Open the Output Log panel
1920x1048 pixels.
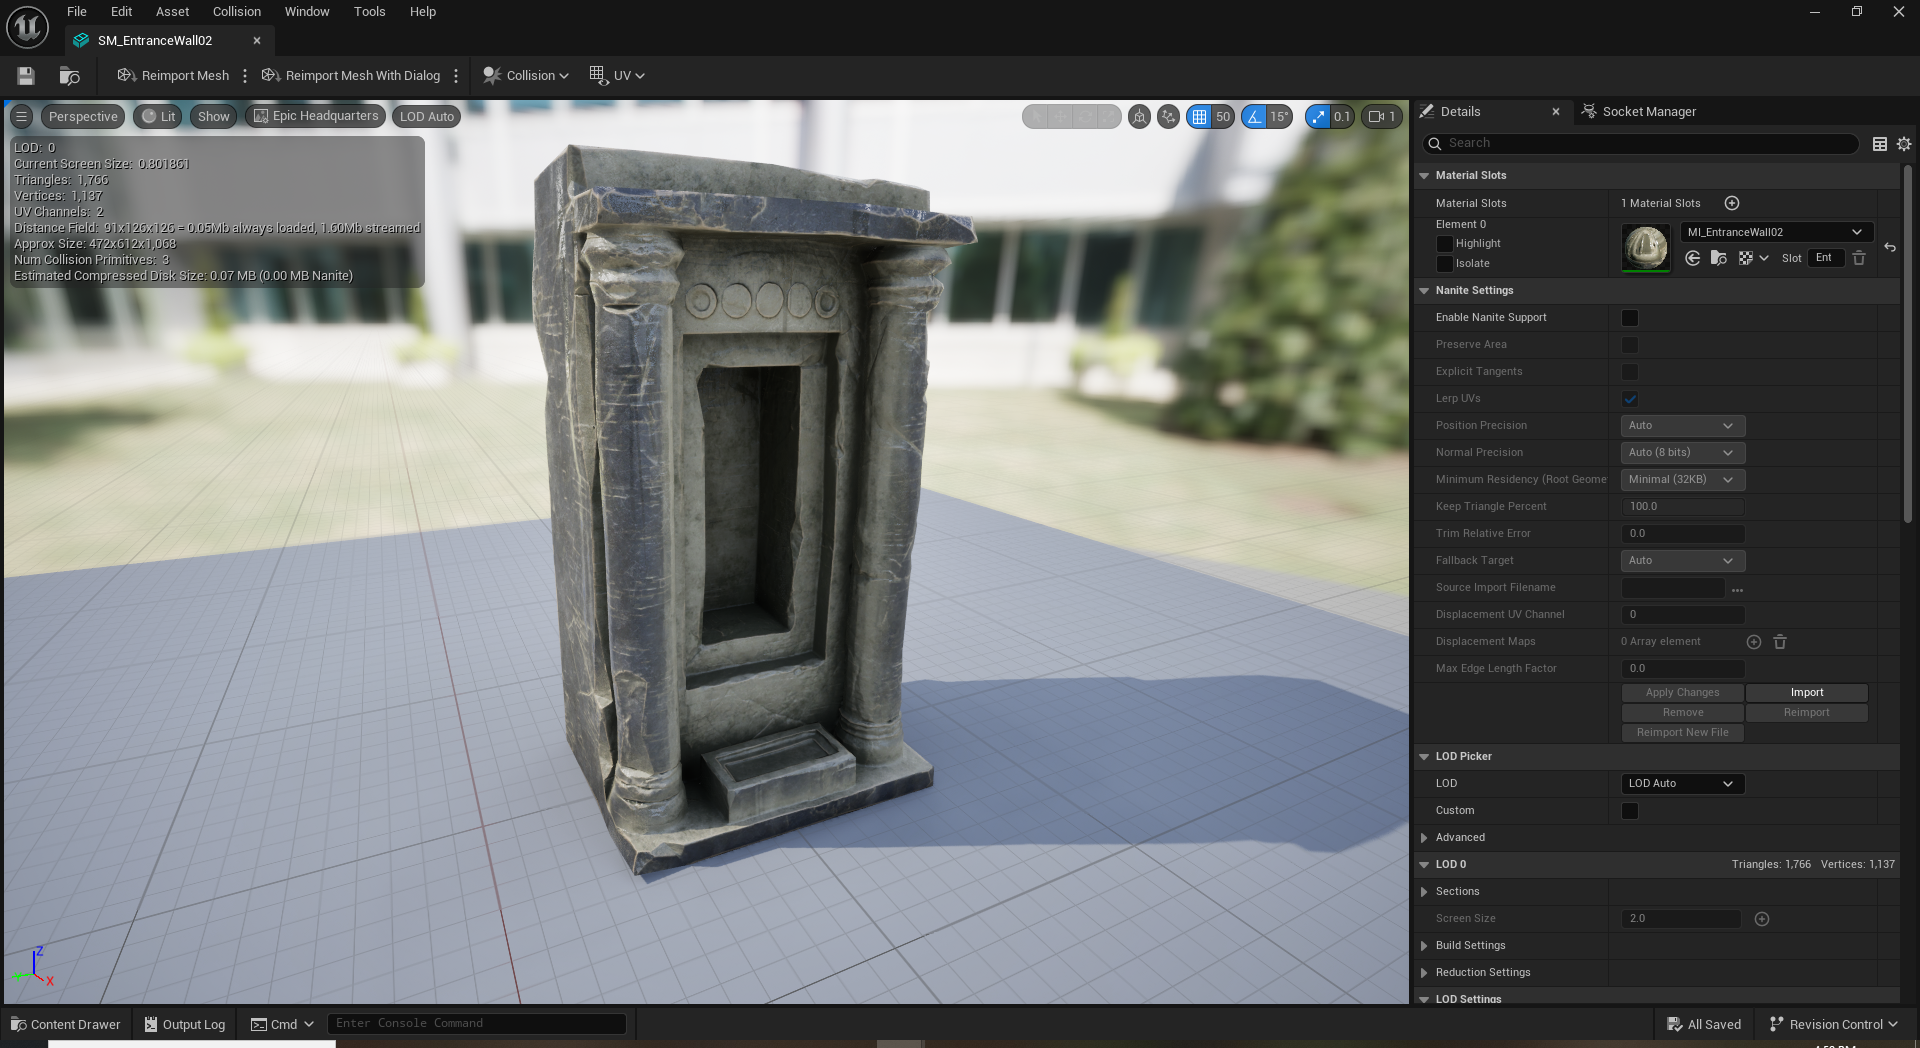click(x=185, y=1024)
